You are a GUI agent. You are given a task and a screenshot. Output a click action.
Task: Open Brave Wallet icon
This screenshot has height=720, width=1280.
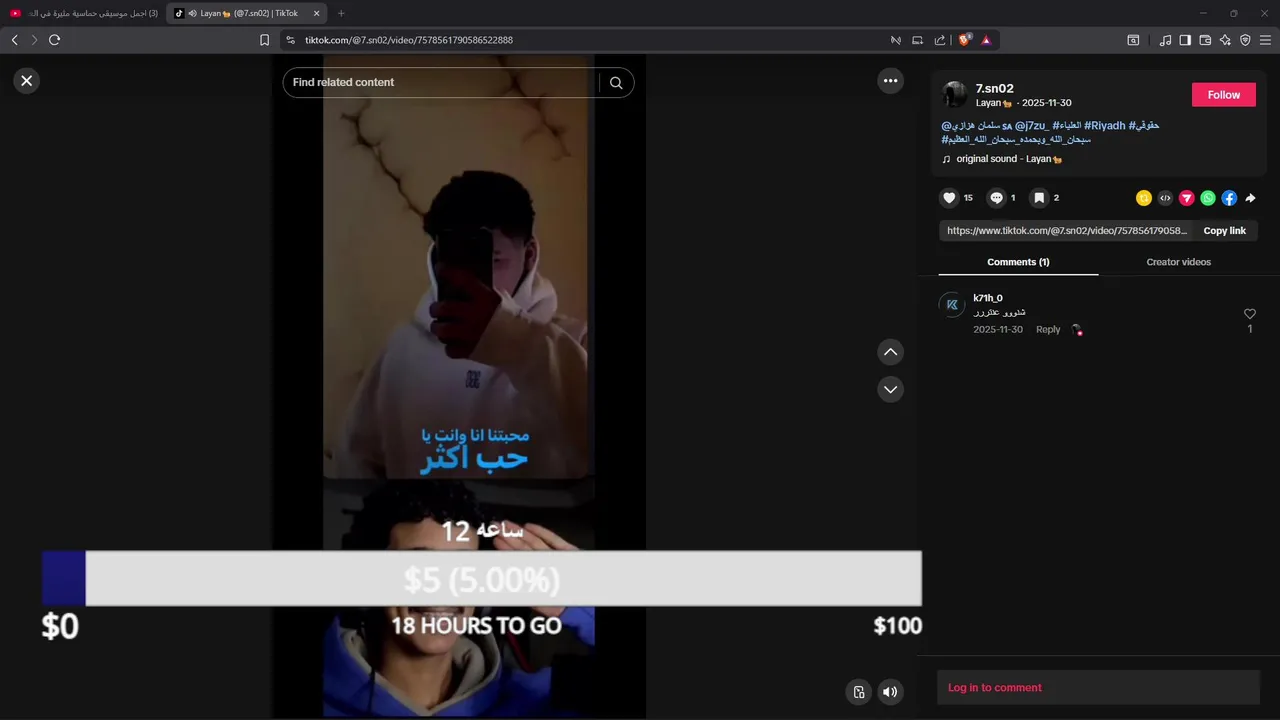coord(1205,40)
